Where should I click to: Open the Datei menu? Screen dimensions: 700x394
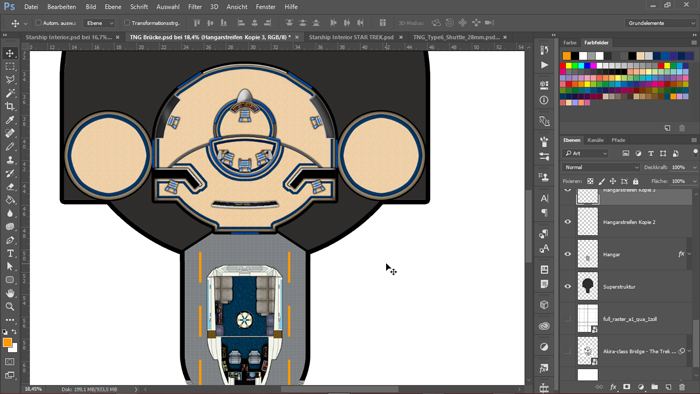click(x=31, y=7)
